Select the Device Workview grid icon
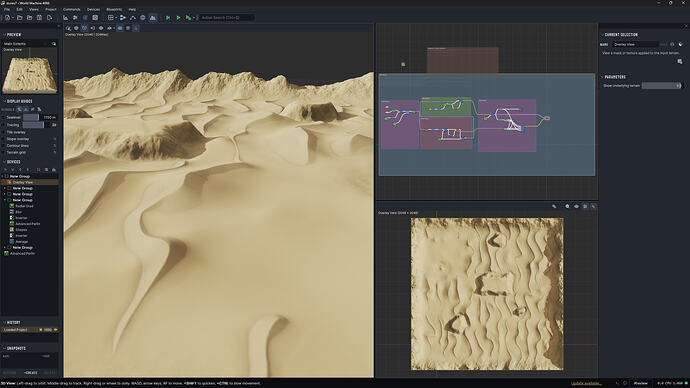 (111, 18)
